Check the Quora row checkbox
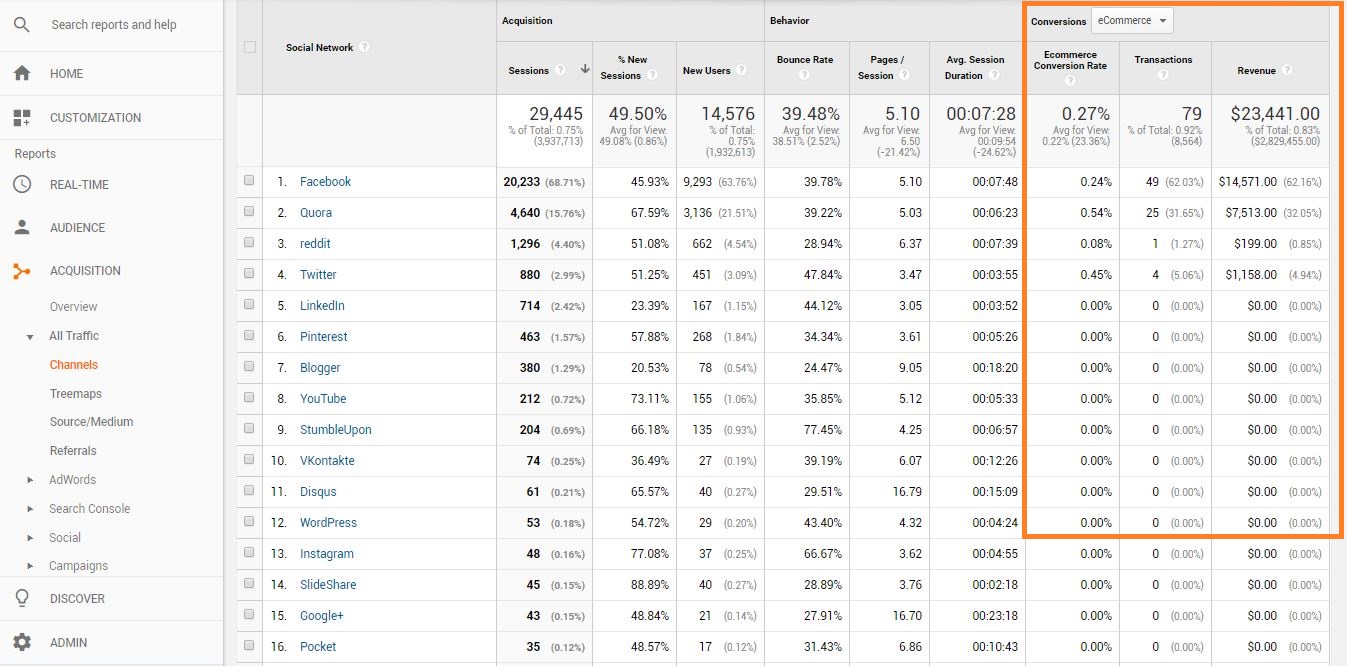 tap(249, 212)
